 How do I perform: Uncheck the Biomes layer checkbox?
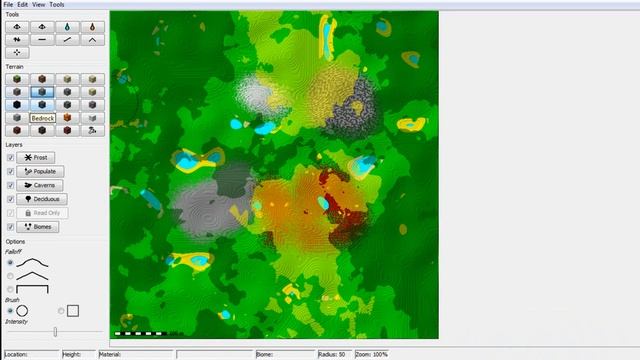(x=11, y=227)
